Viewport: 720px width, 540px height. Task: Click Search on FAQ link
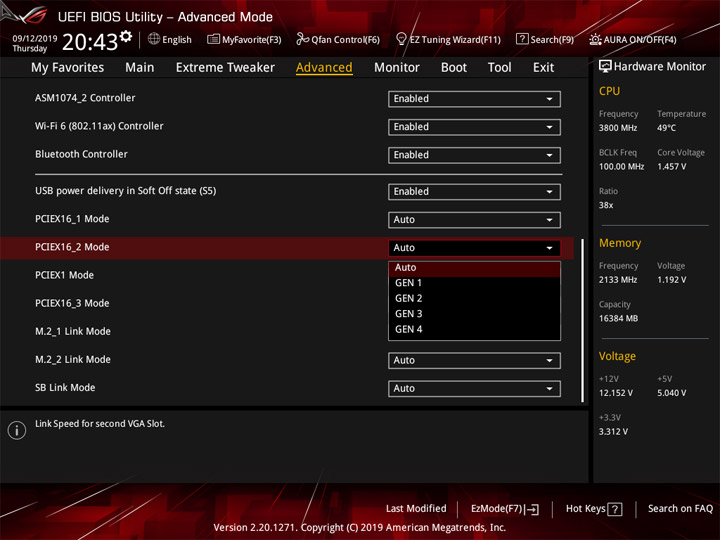680,508
